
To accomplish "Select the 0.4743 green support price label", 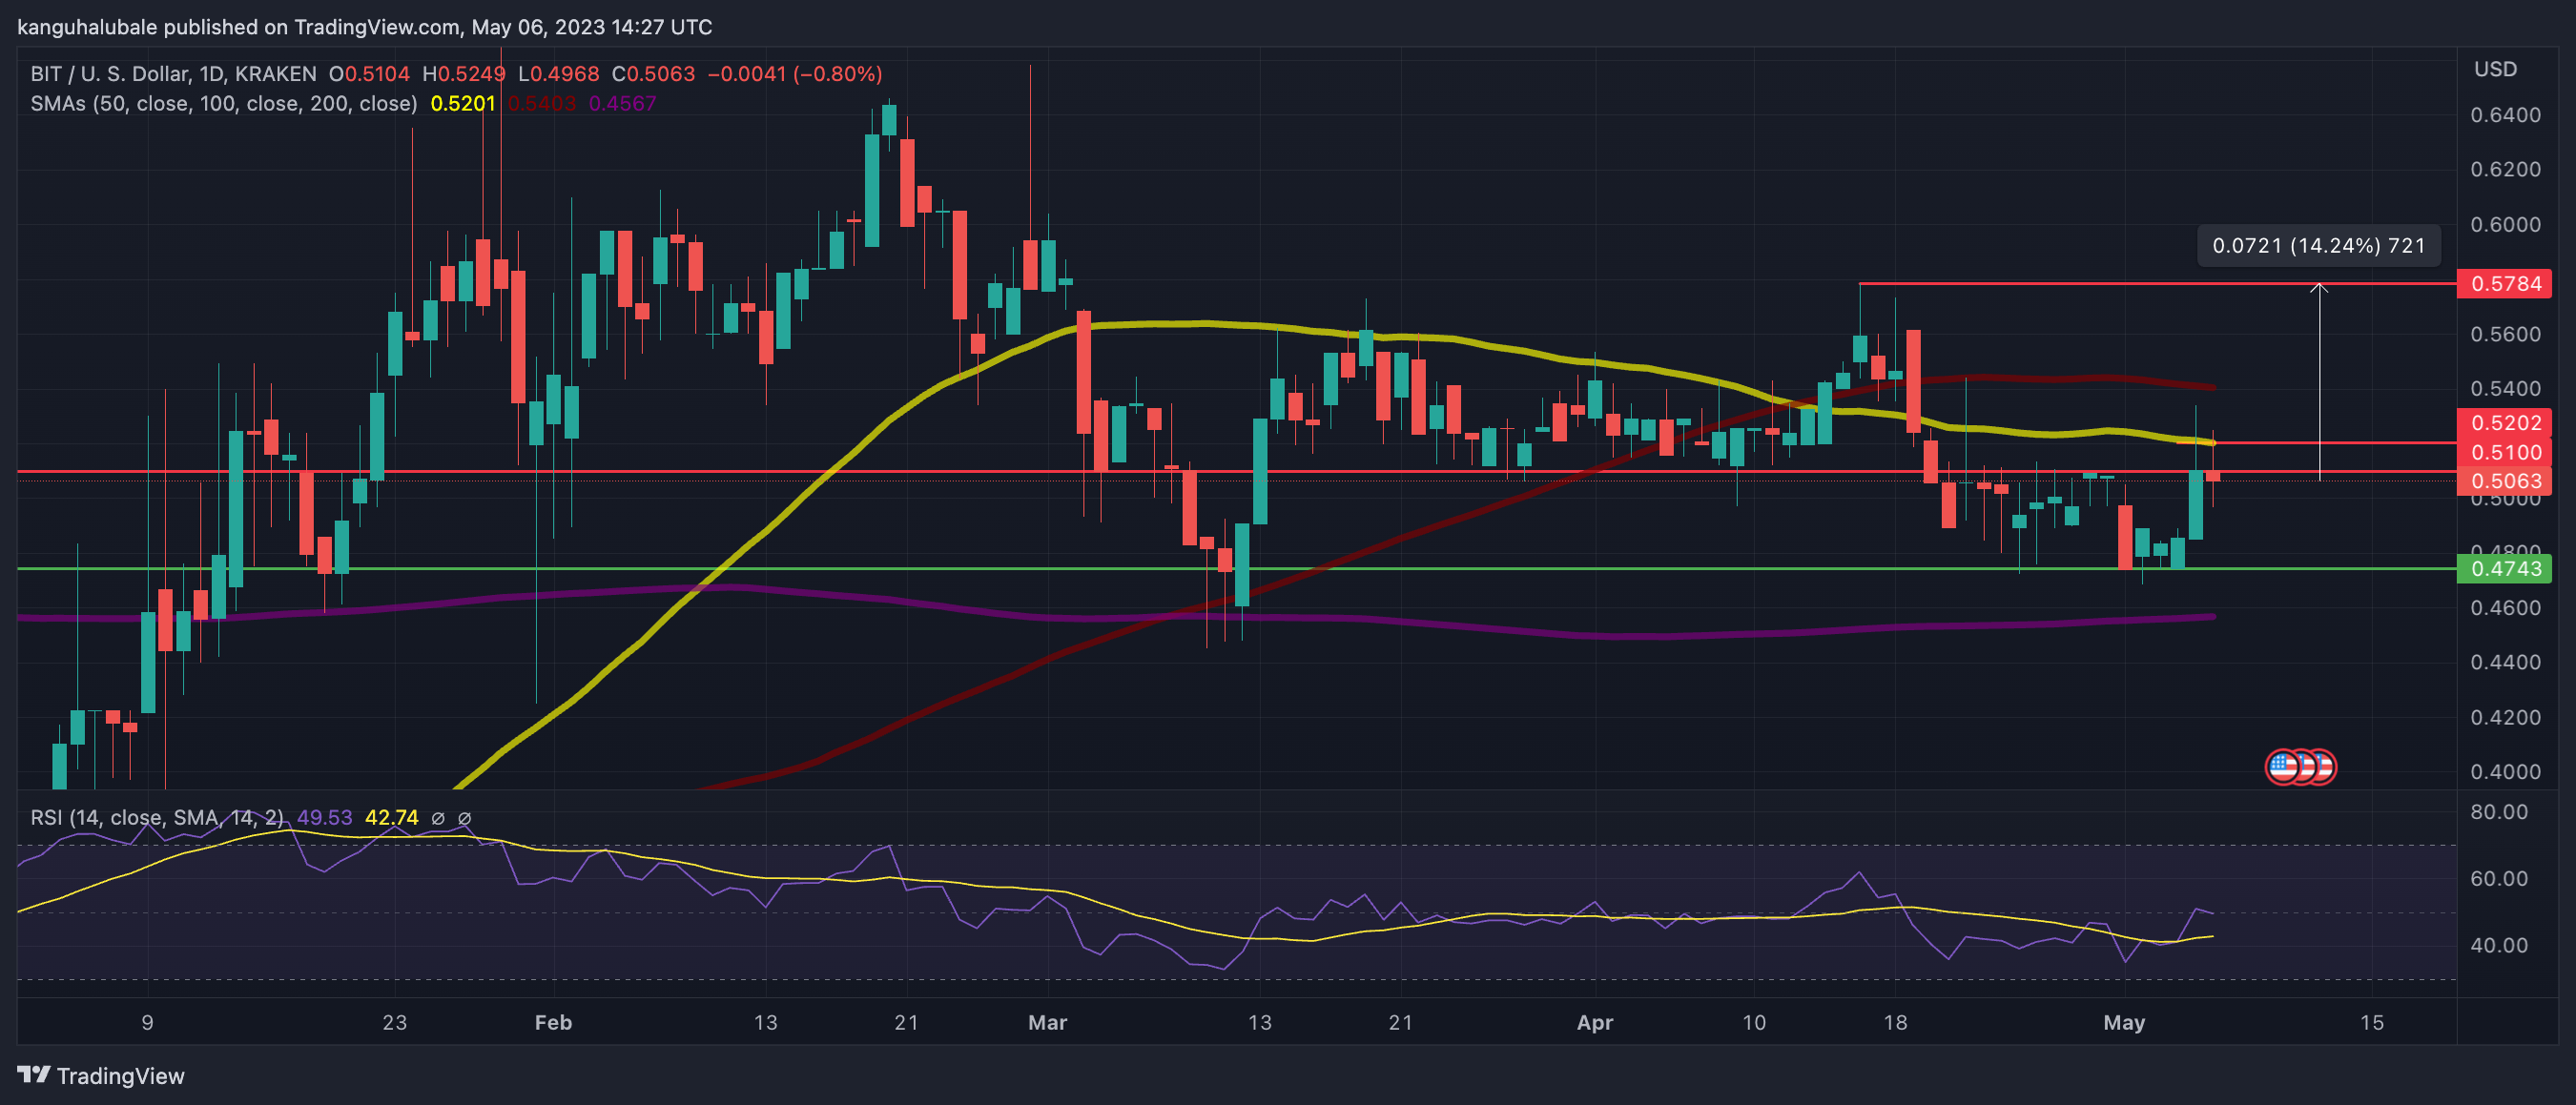I will [2505, 569].
